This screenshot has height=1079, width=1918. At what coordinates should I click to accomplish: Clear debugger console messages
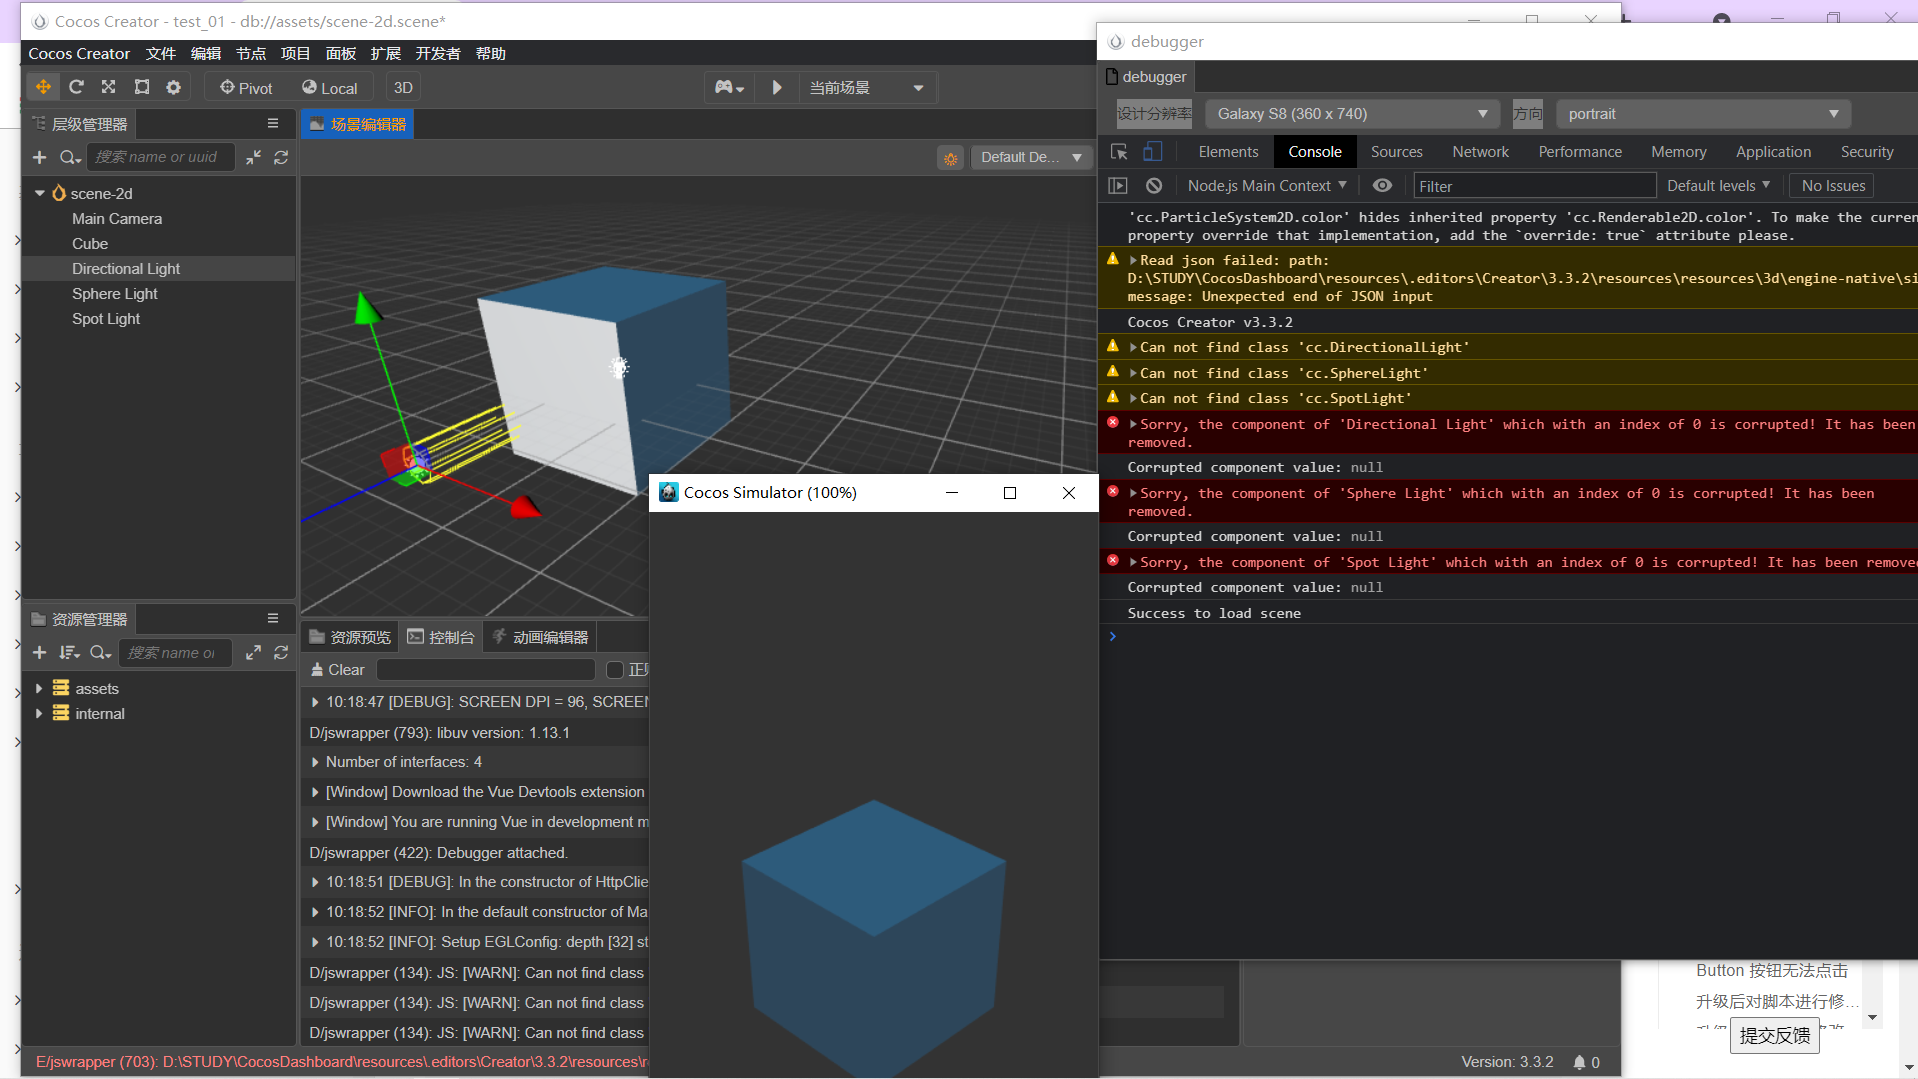pyautogui.click(x=1154, y=186)
